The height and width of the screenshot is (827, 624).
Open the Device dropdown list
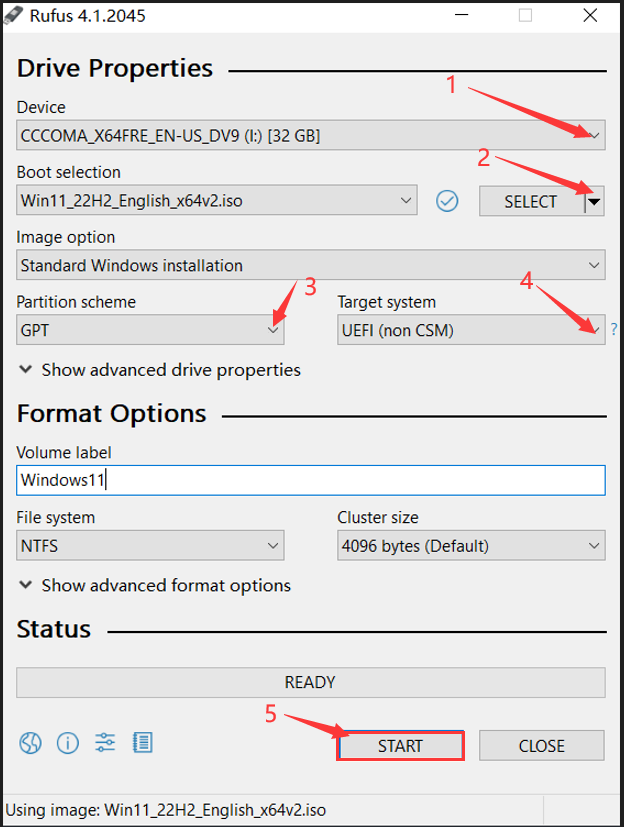pos(311,136)
